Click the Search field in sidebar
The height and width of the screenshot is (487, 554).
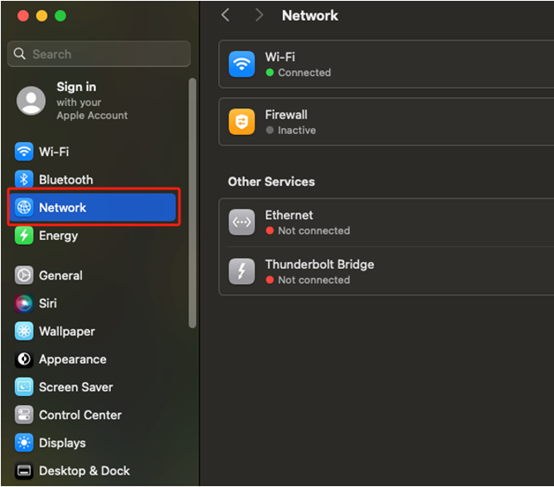pos(99,54)
